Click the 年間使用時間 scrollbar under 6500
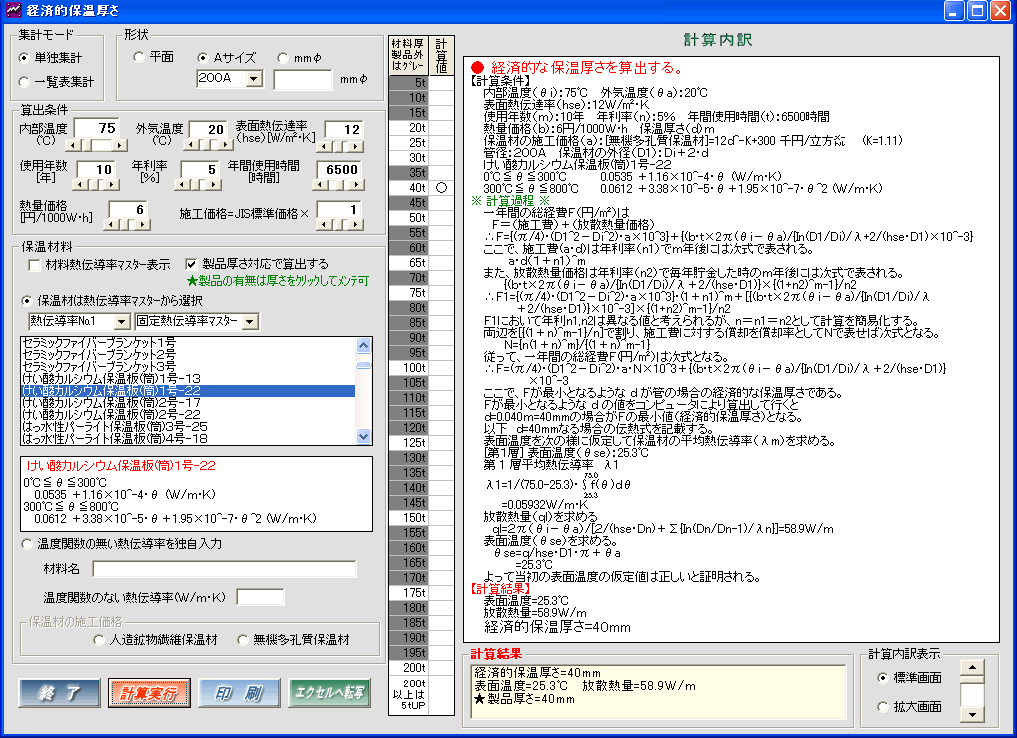This screenshot has width=1017, height=738. (339, 186)
